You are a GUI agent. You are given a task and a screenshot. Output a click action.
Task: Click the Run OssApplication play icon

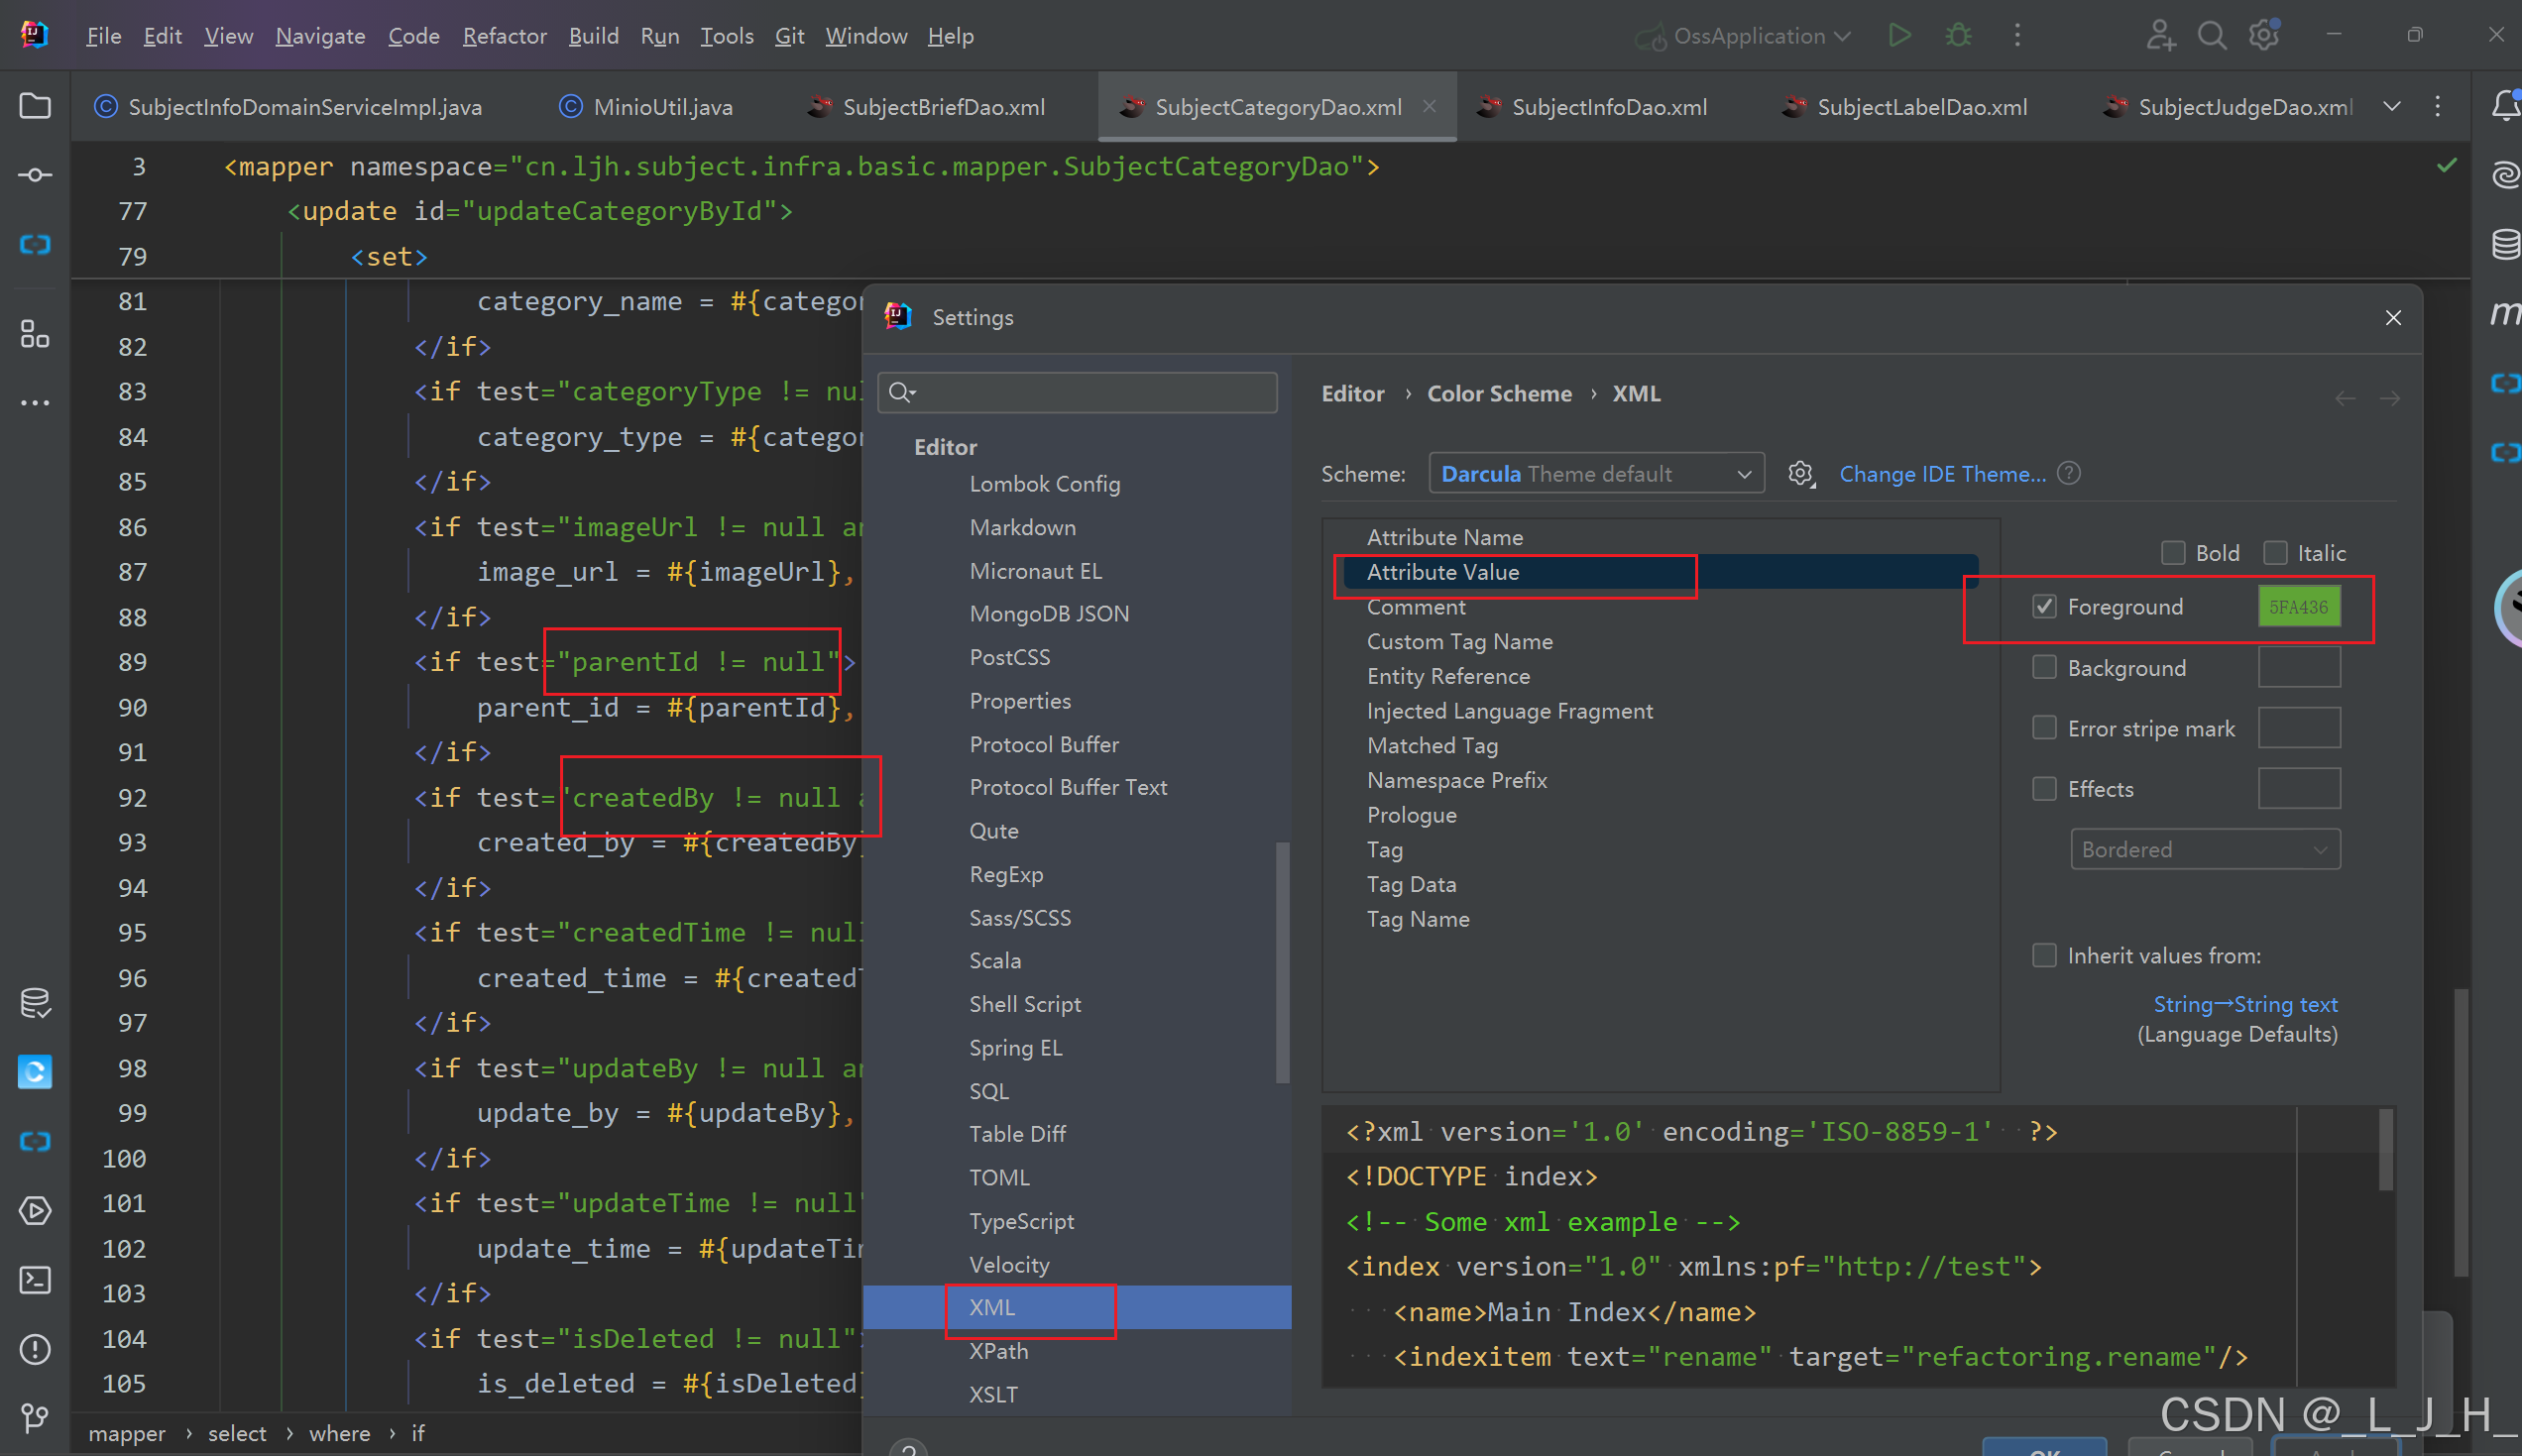pos(1899,36)
